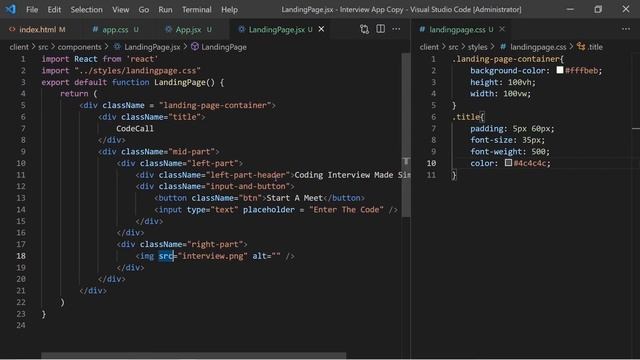Open the Run menu
Viewport: 640px width, 360px height.
pyautogui.click(x=165, y=9)
